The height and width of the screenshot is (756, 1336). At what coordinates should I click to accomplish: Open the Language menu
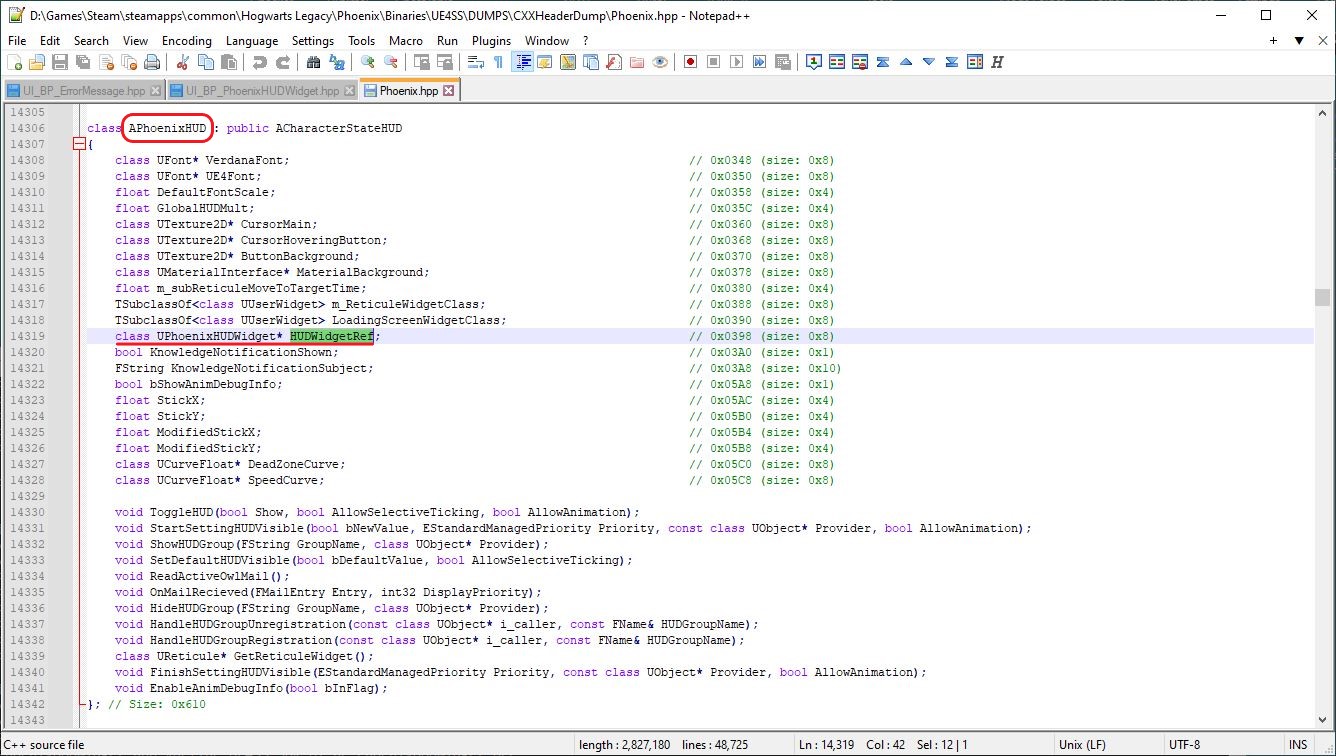[x=252, y=41]
